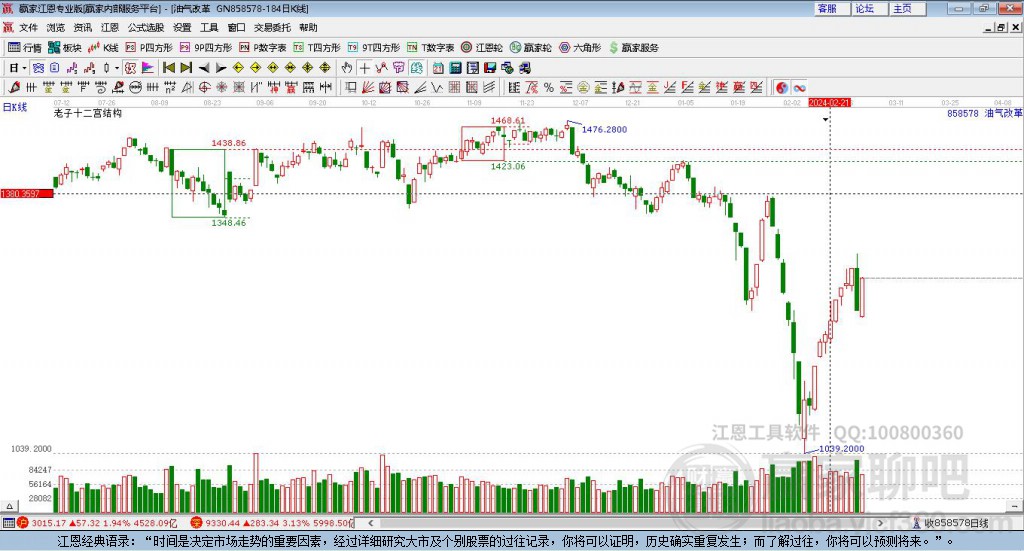The image size is (1024, 551).
Task: Open the 文件 menu
Action: (x=29, y=27)
